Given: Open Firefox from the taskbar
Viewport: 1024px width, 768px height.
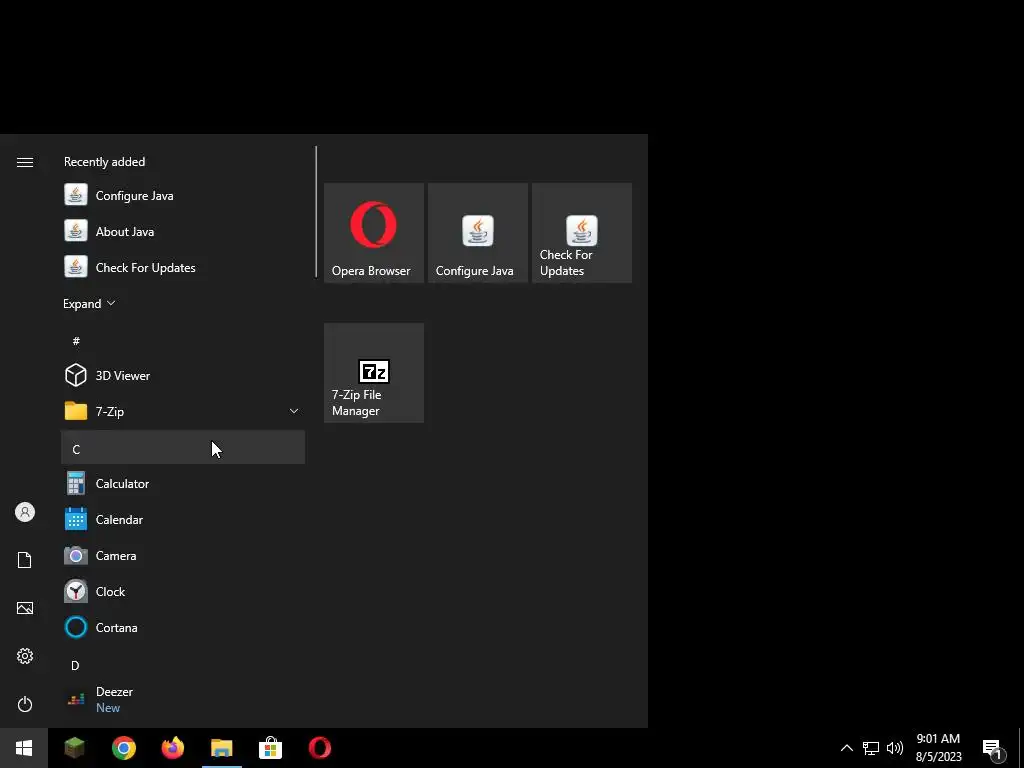Looking at the screenshot, I should pyautogui.click(x=172, y=748).
